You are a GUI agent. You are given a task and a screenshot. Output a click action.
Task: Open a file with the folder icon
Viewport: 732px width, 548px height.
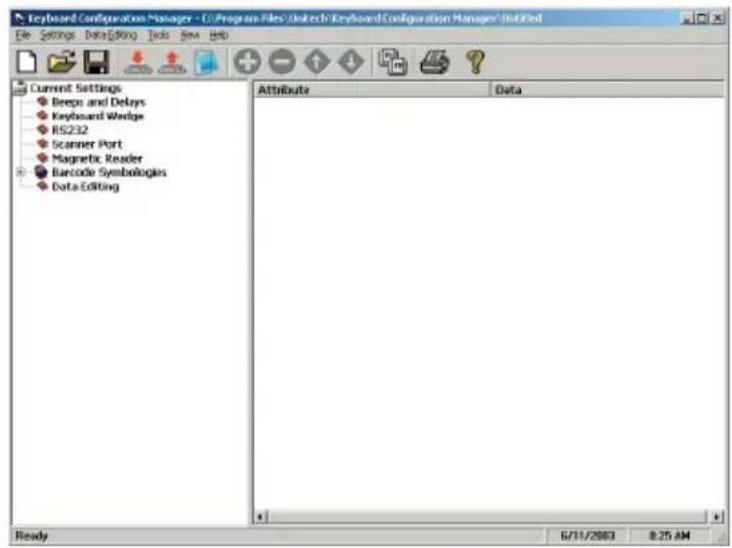(61, 62)
